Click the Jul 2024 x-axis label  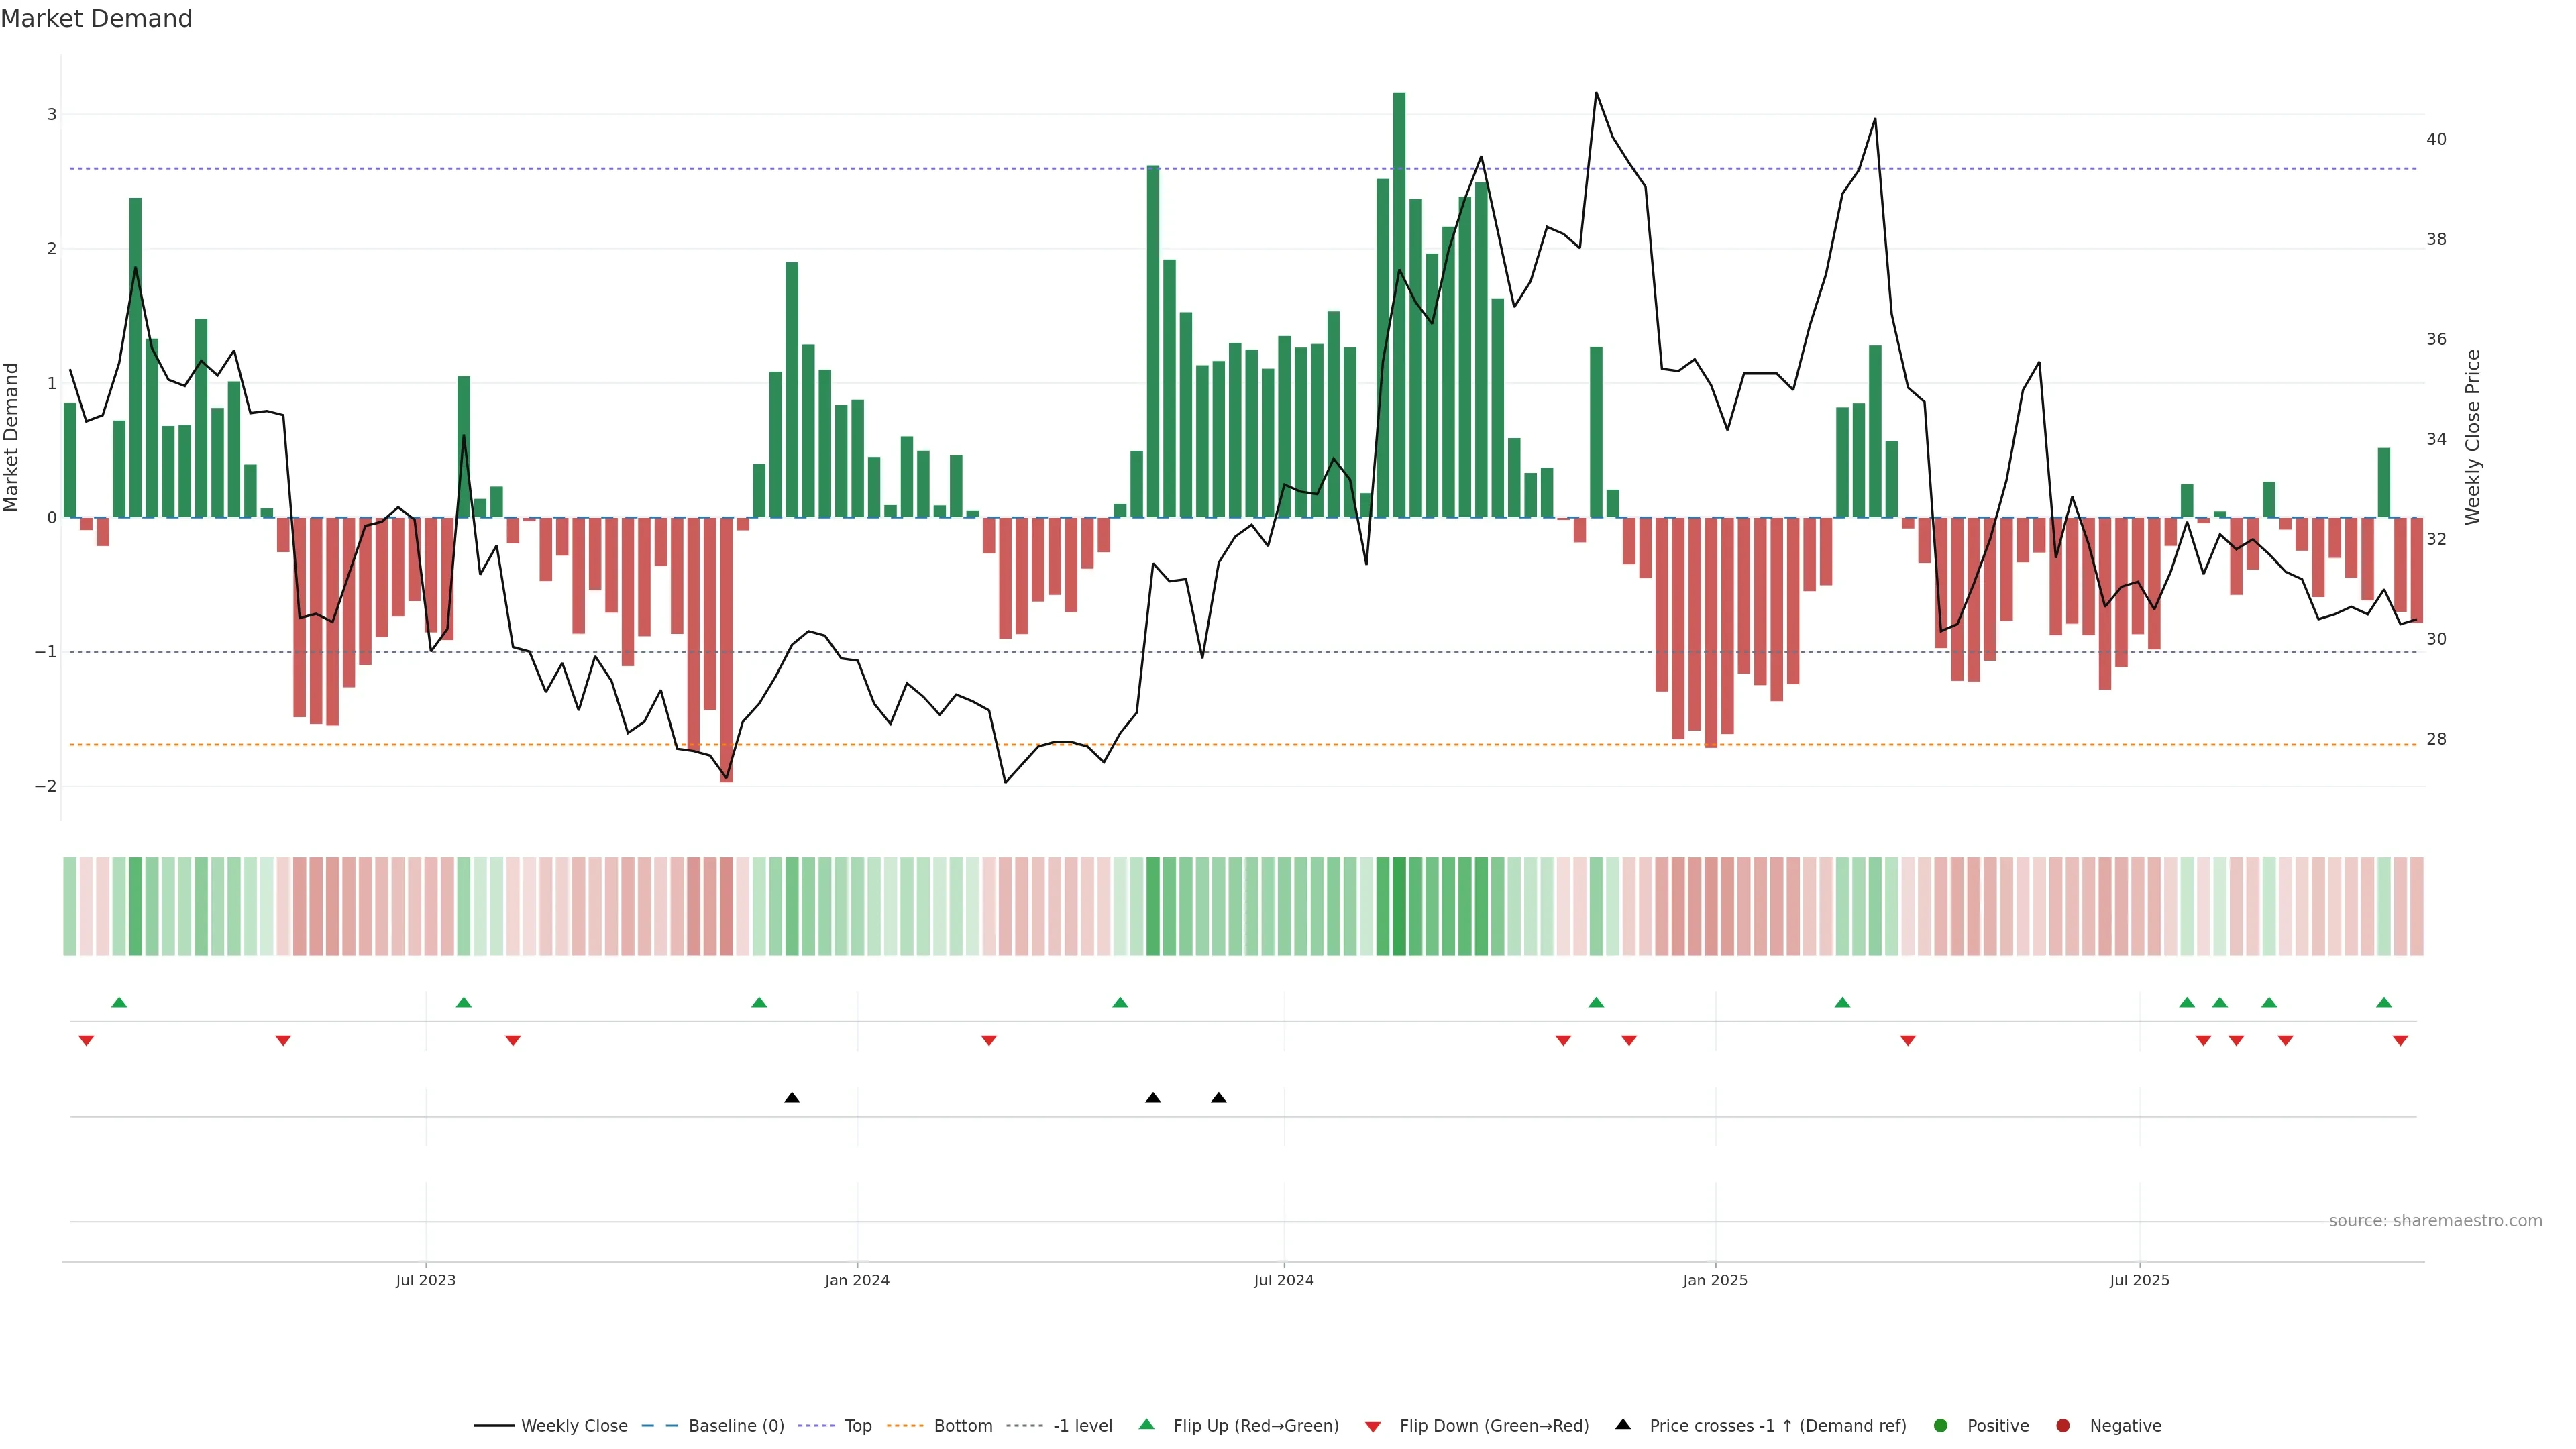click(x=1283, y=1280)
